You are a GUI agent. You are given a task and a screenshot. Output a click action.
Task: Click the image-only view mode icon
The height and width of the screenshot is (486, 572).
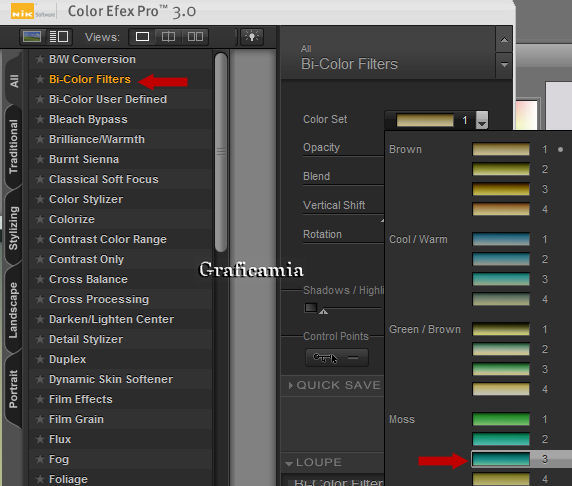(32, 36)
